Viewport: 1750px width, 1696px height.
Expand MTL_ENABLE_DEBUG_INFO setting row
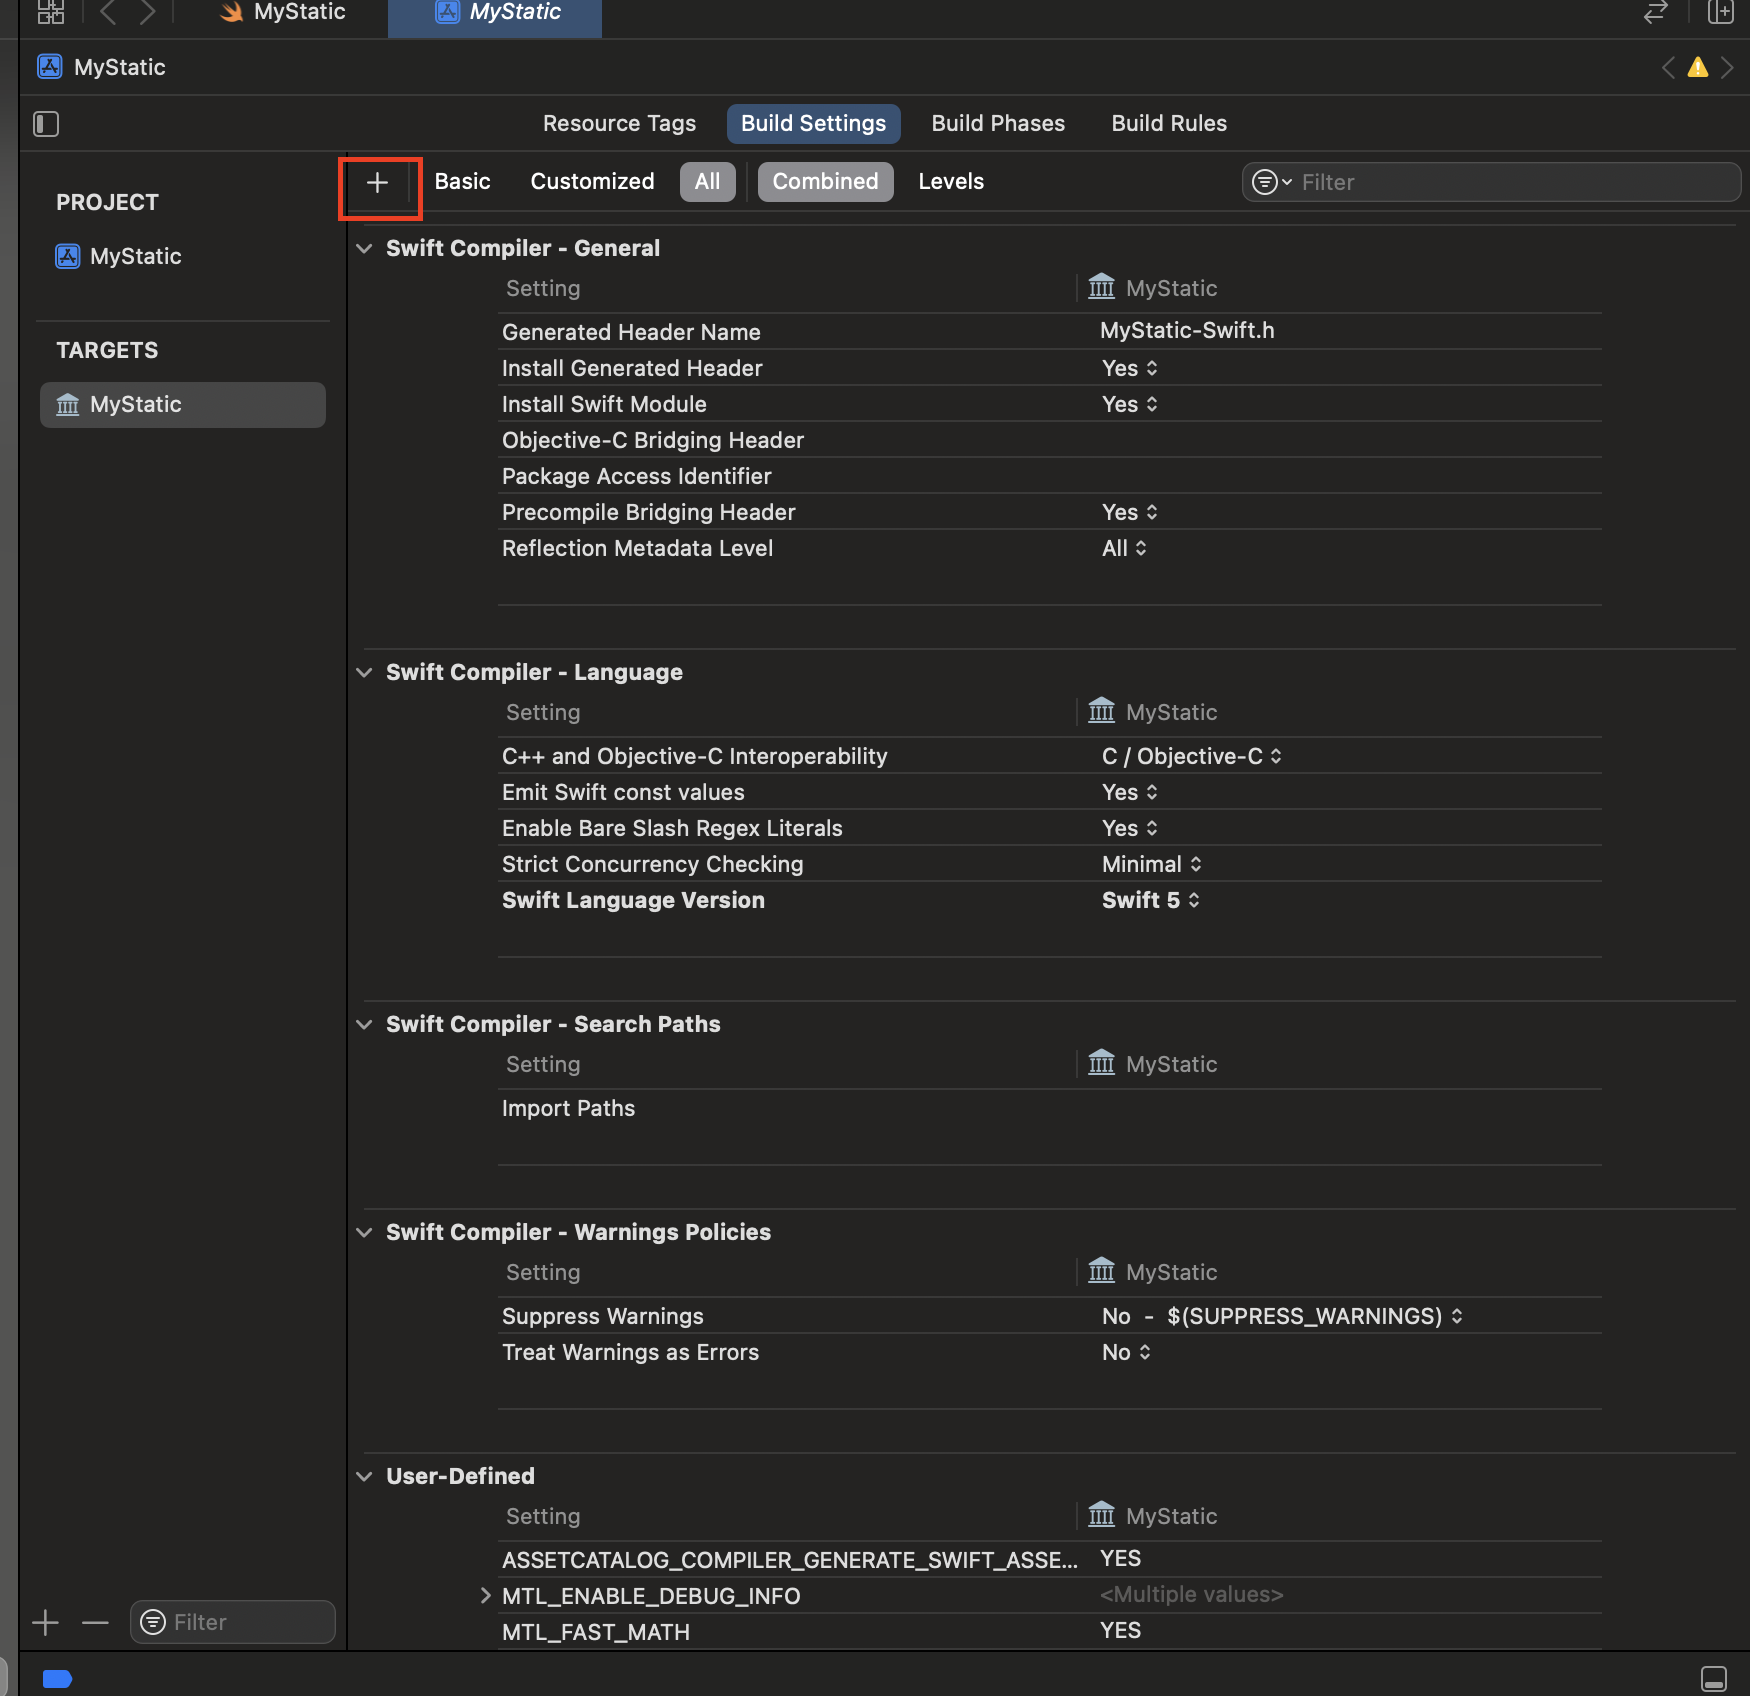(x=485, y=1595)
